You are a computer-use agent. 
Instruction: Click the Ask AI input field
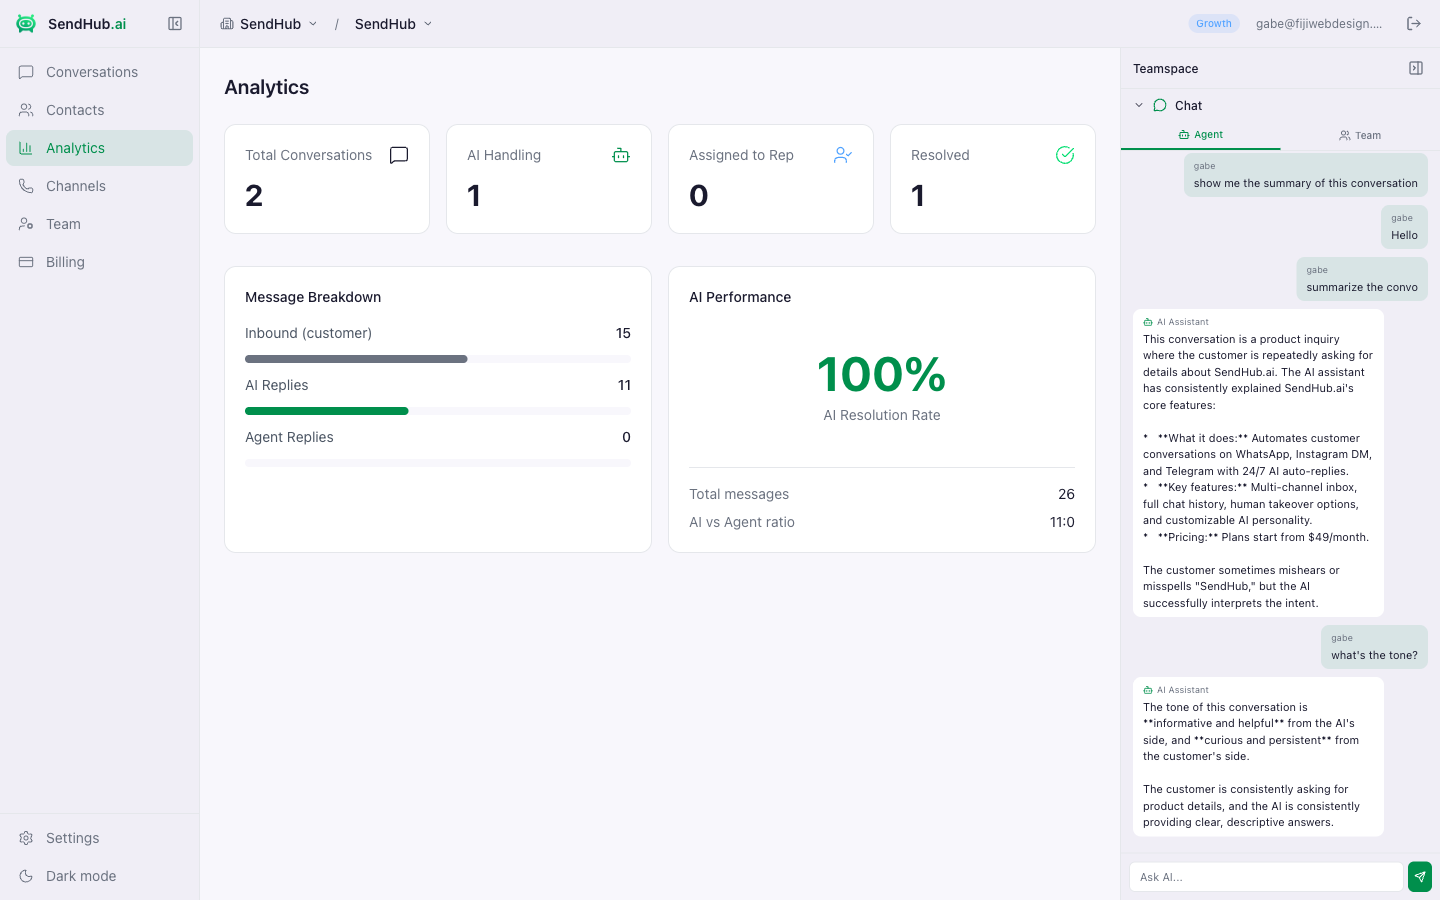coord(1266,877)
